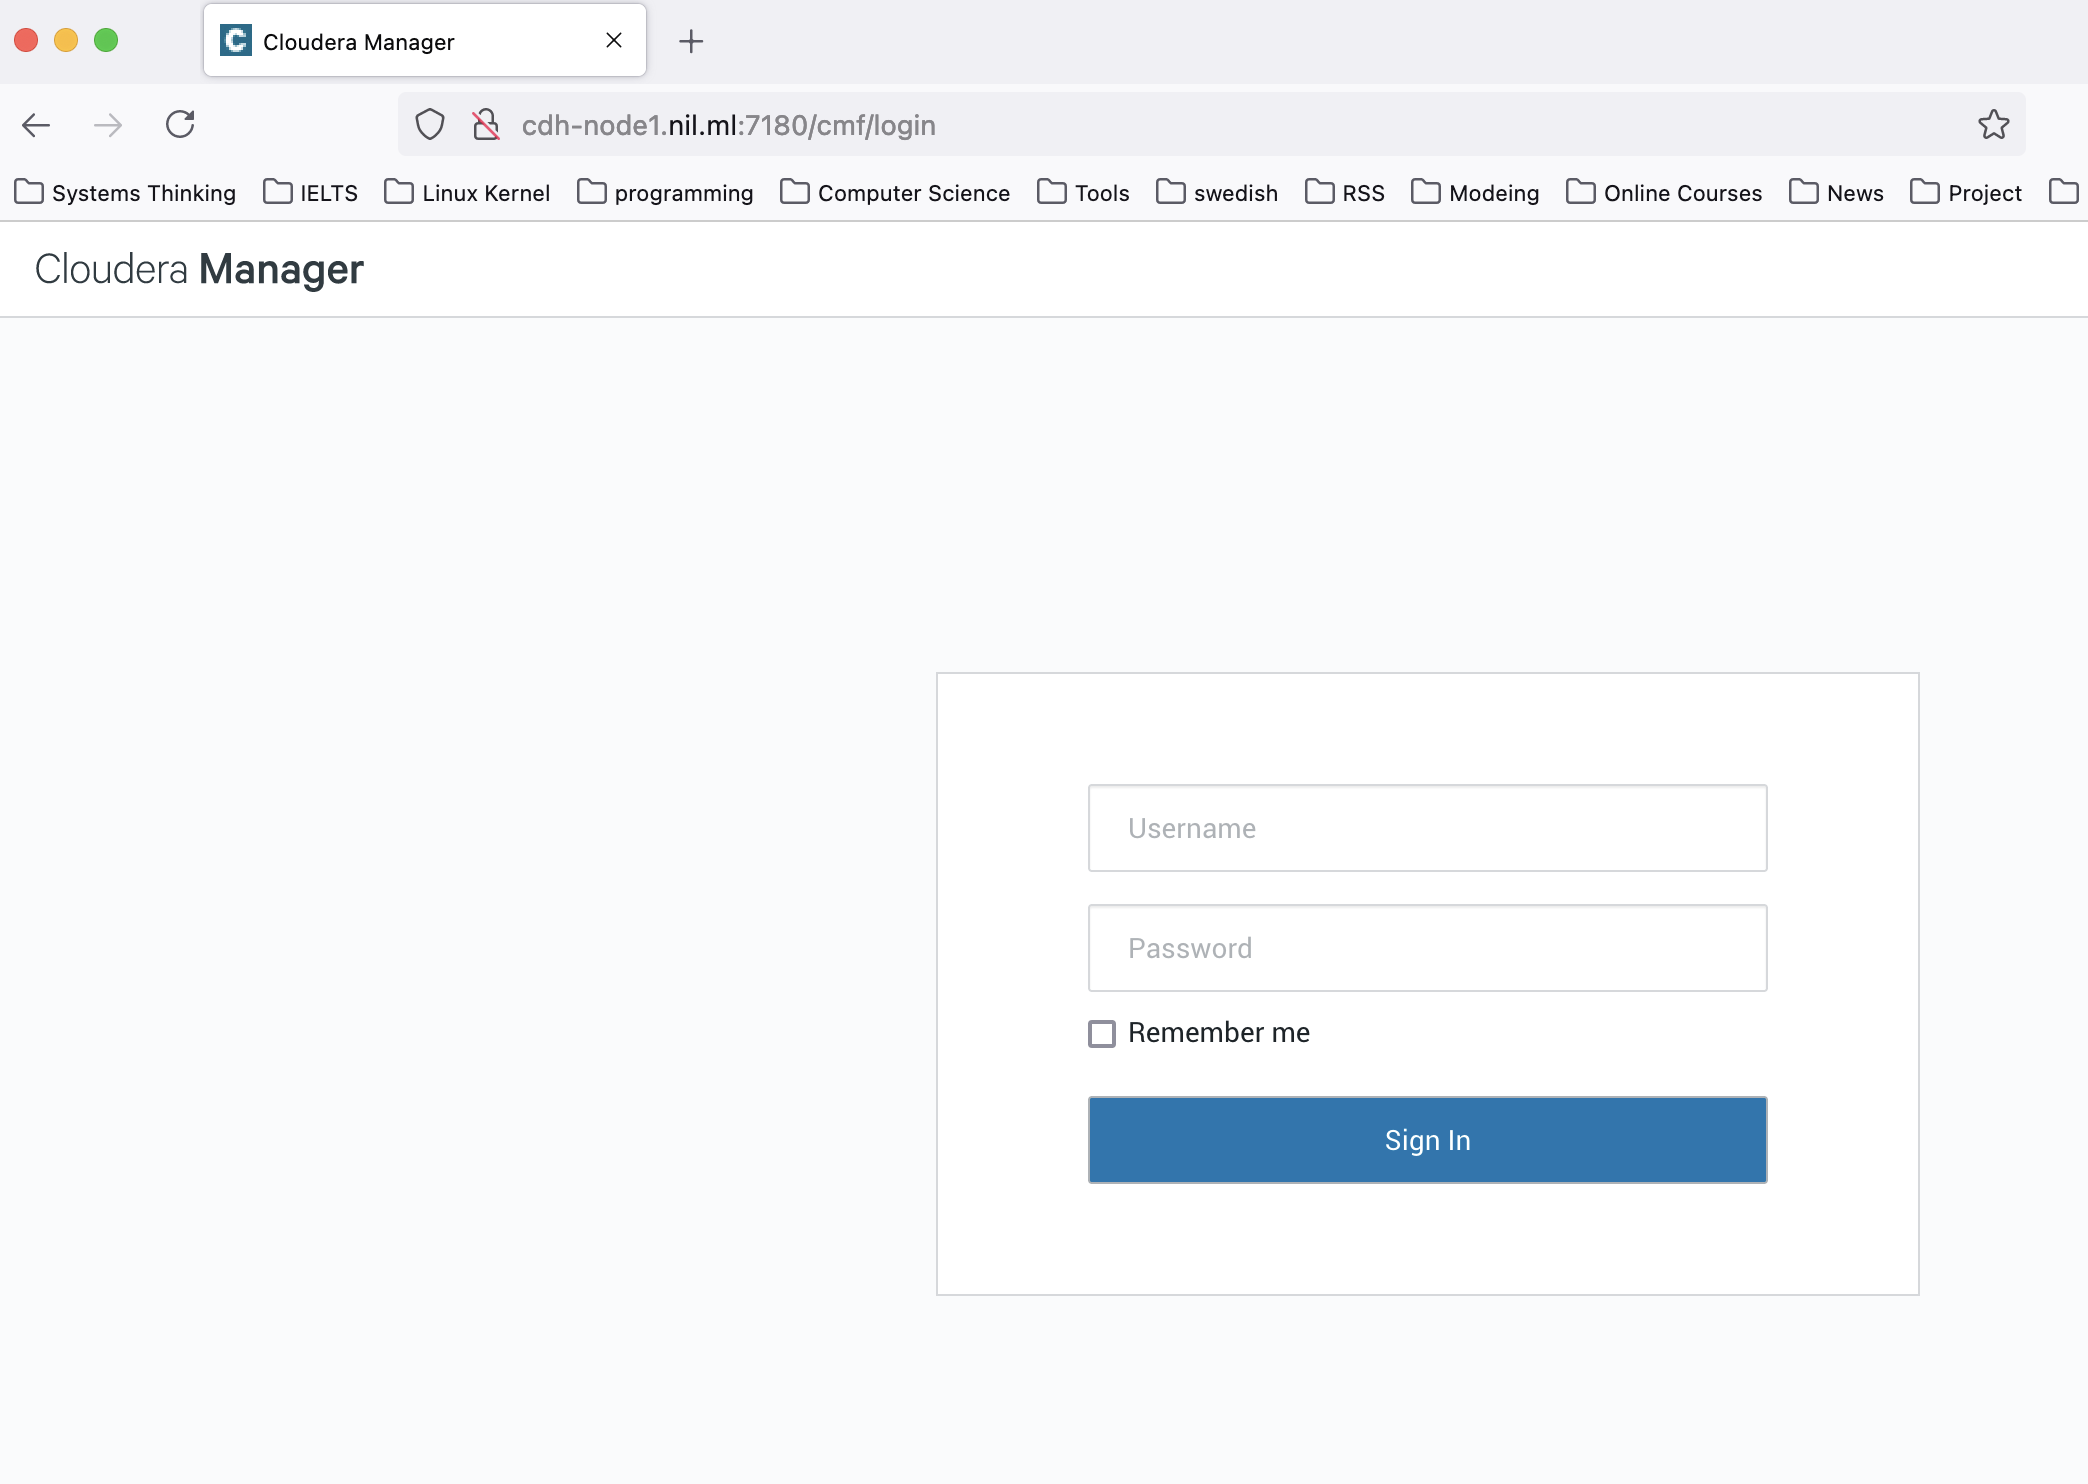2088x1484 pixels.
Task: Open the tracking protection shield icon
Action: pos(430,125)
